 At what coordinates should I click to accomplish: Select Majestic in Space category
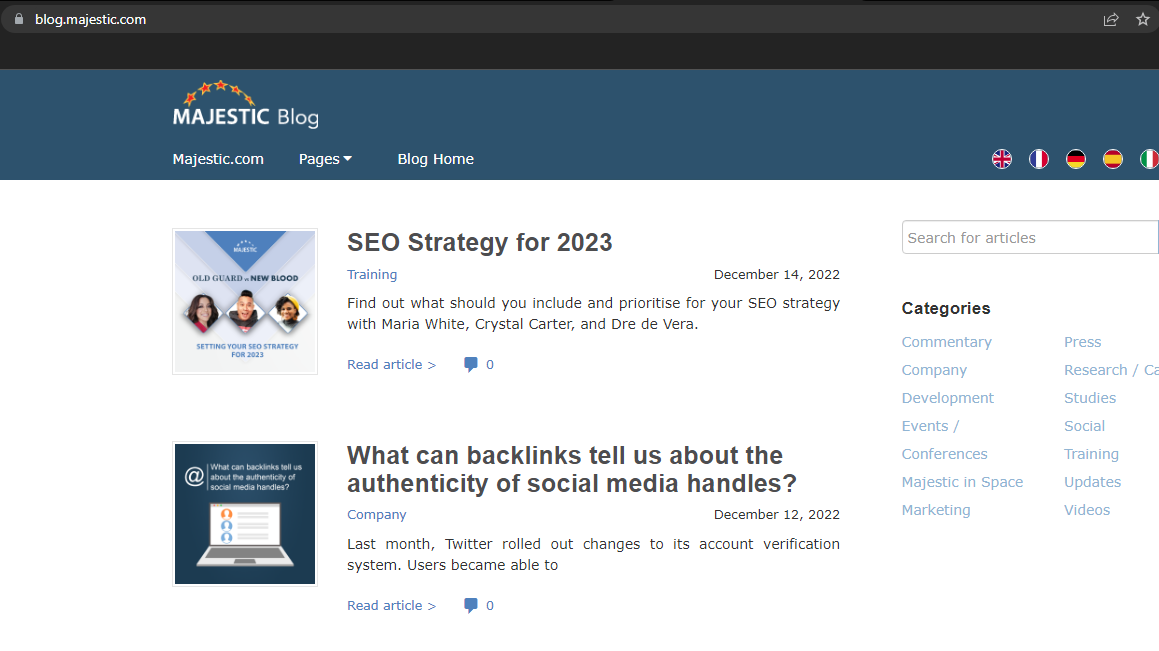pos(962,482)
